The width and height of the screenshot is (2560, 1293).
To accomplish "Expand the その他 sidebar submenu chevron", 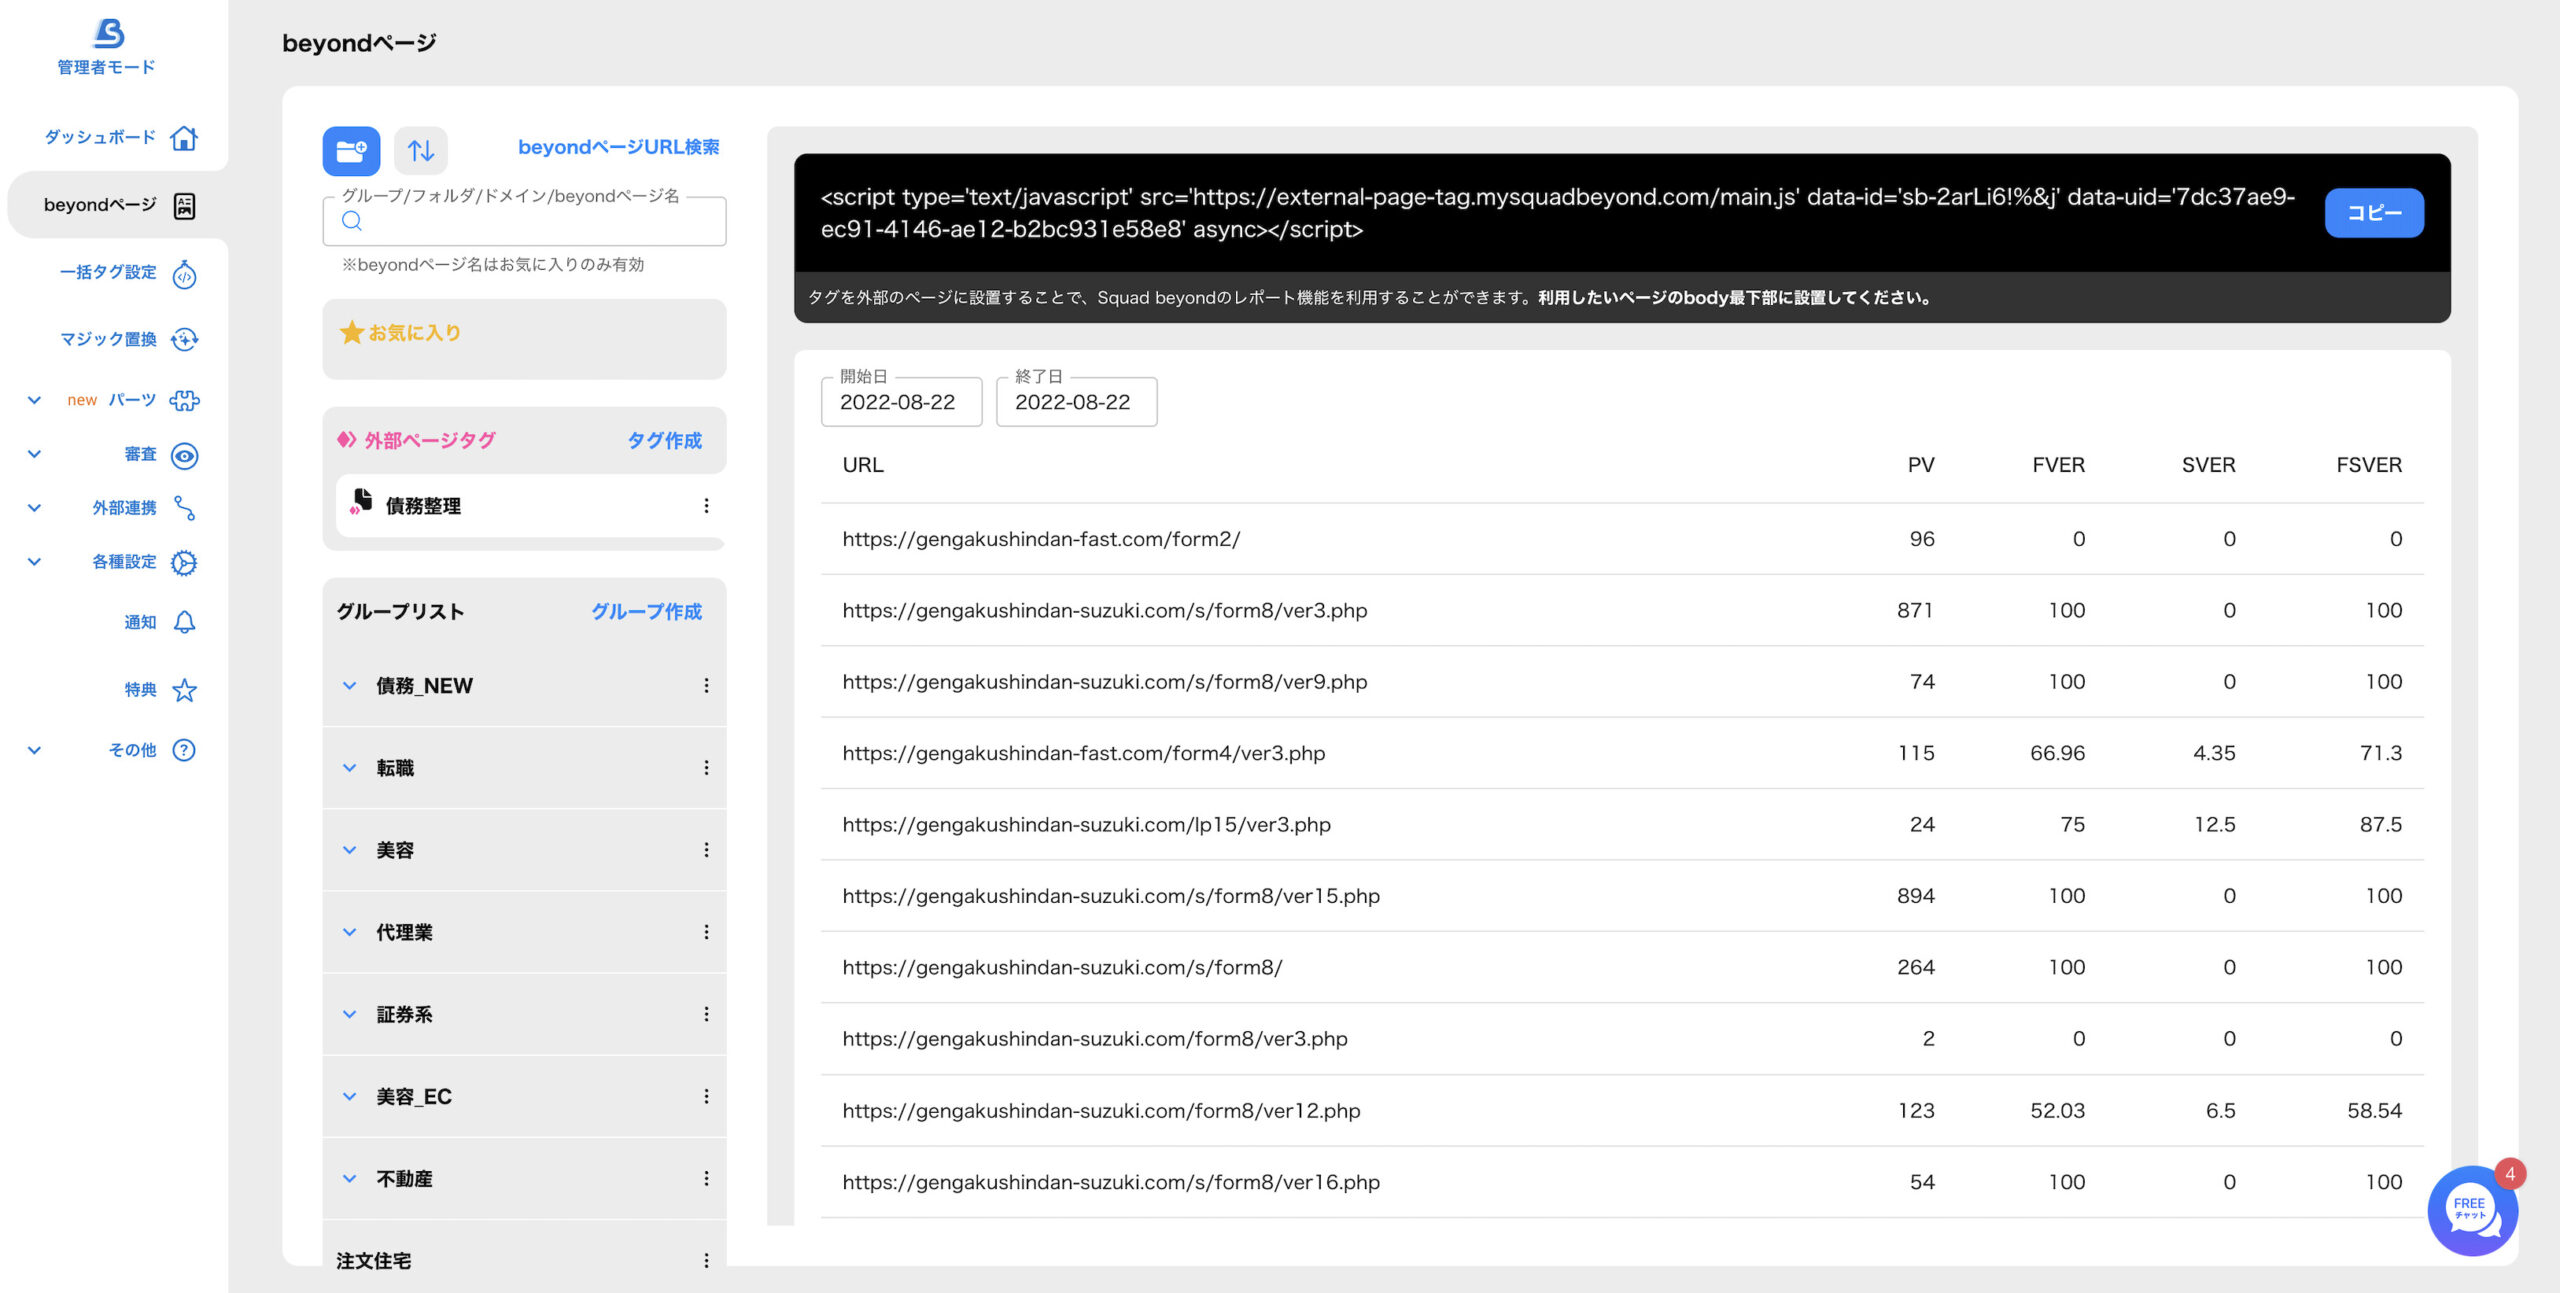I will click(x=34, y=750).
